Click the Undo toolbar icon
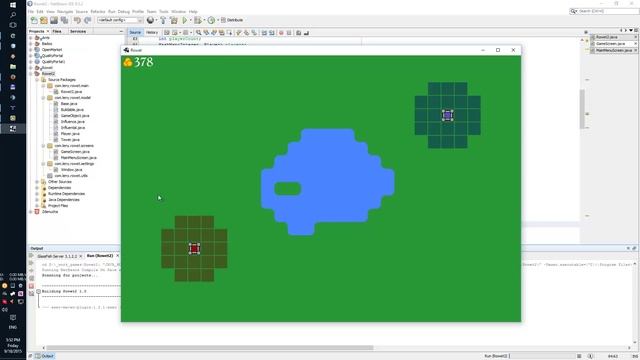The height and width of the screenshot is (360, 640). (x=77, y=20)
